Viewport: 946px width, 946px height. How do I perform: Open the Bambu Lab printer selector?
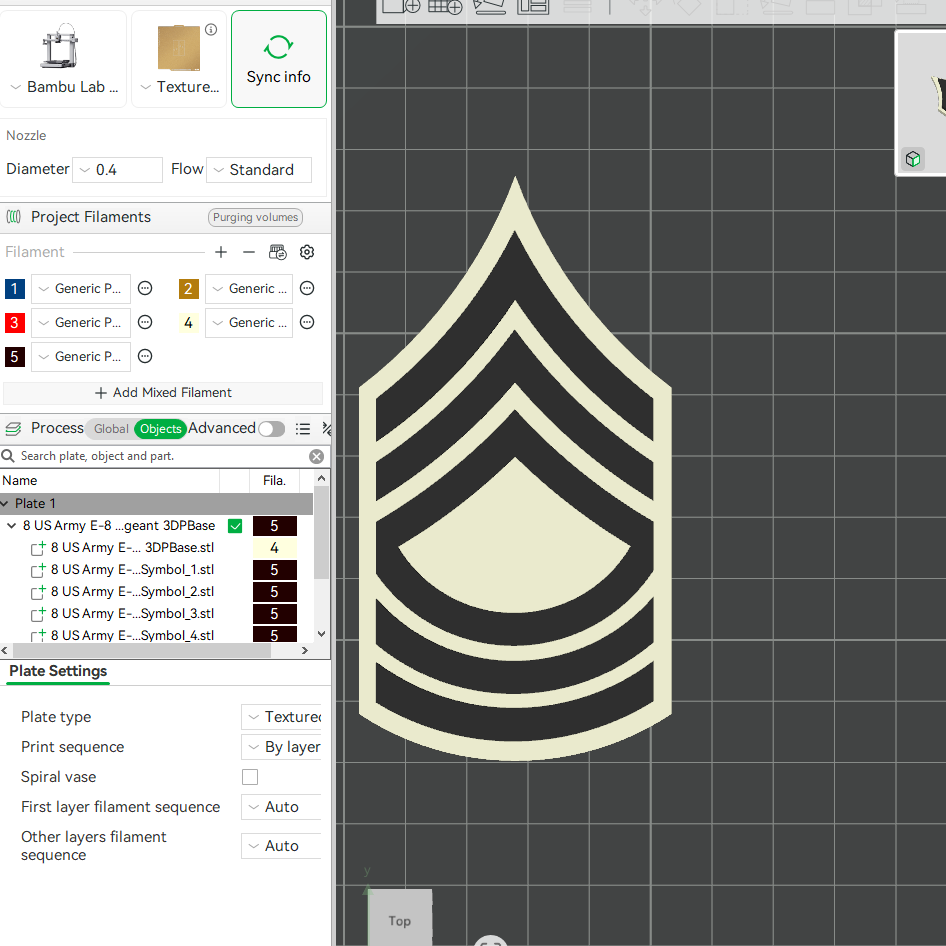[x=63, y=59]
